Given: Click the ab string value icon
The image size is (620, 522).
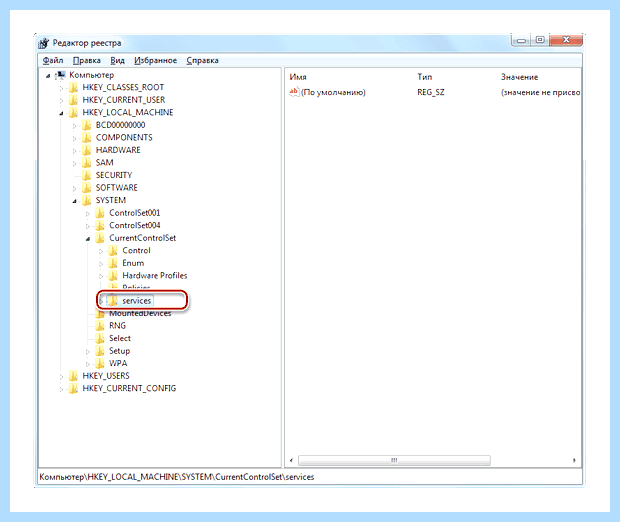Looking at the screenshot, I should [x=294, y=92].
